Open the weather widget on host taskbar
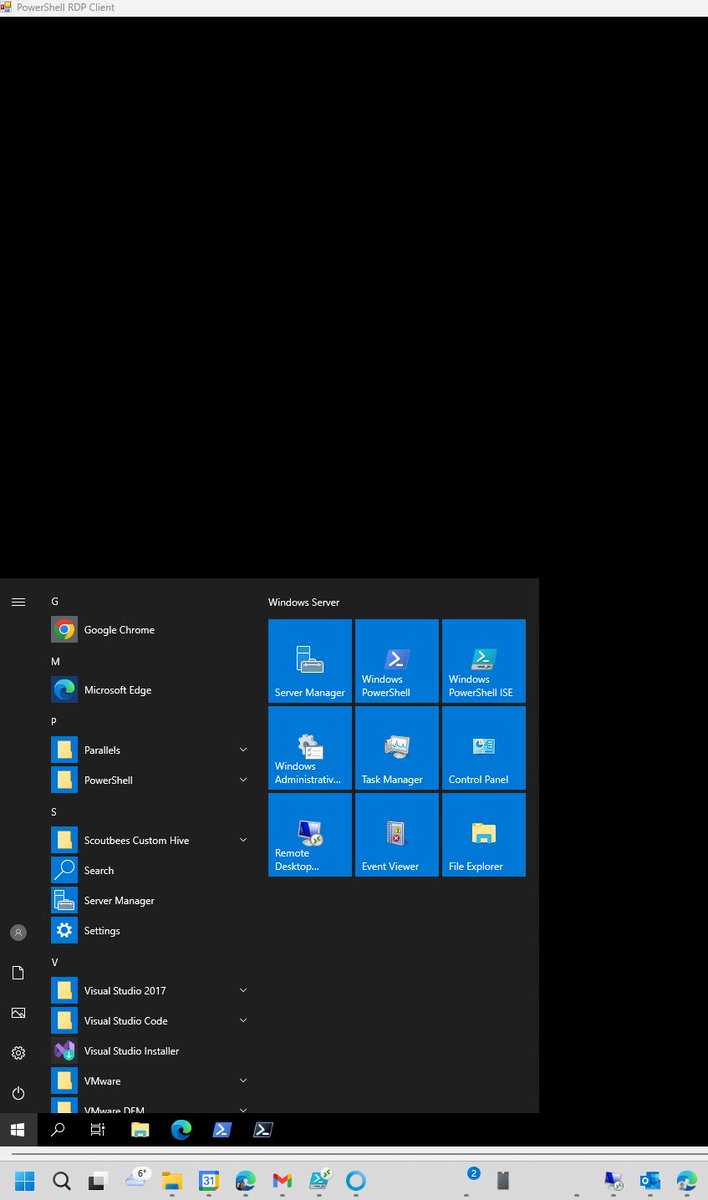The width and height of the screenshot is (708, 1200). coord(136,1180)
